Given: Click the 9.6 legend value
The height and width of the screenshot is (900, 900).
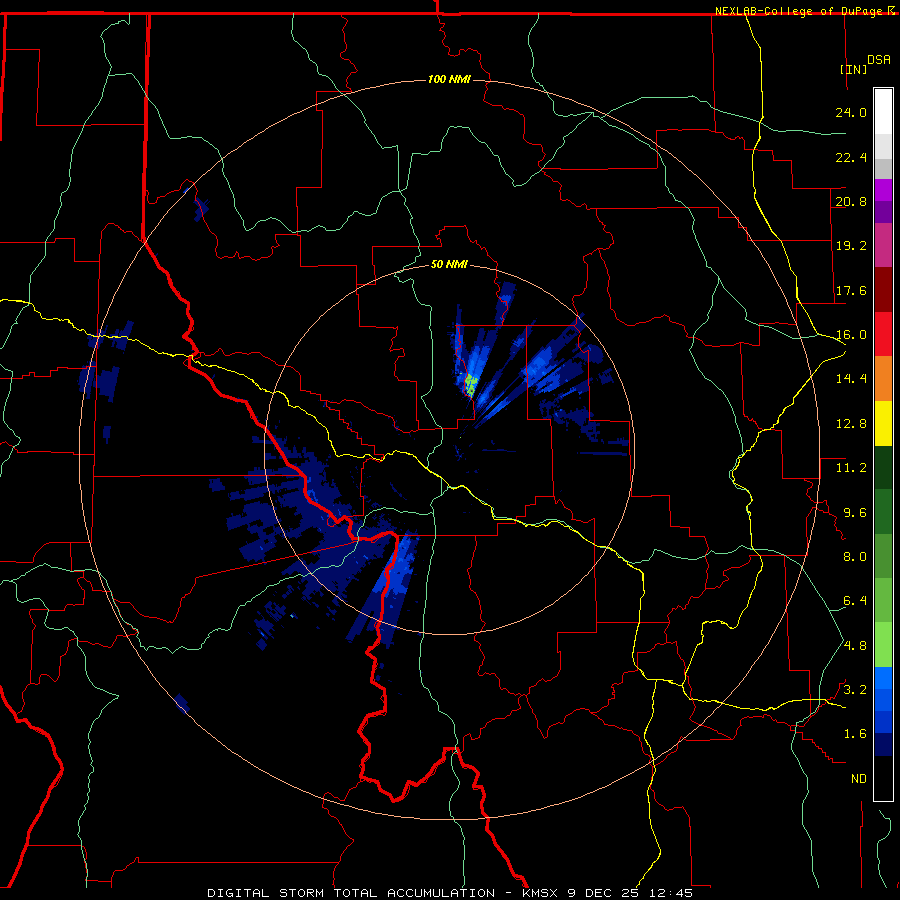Looking at the screenshot, I should coord(855,513).
